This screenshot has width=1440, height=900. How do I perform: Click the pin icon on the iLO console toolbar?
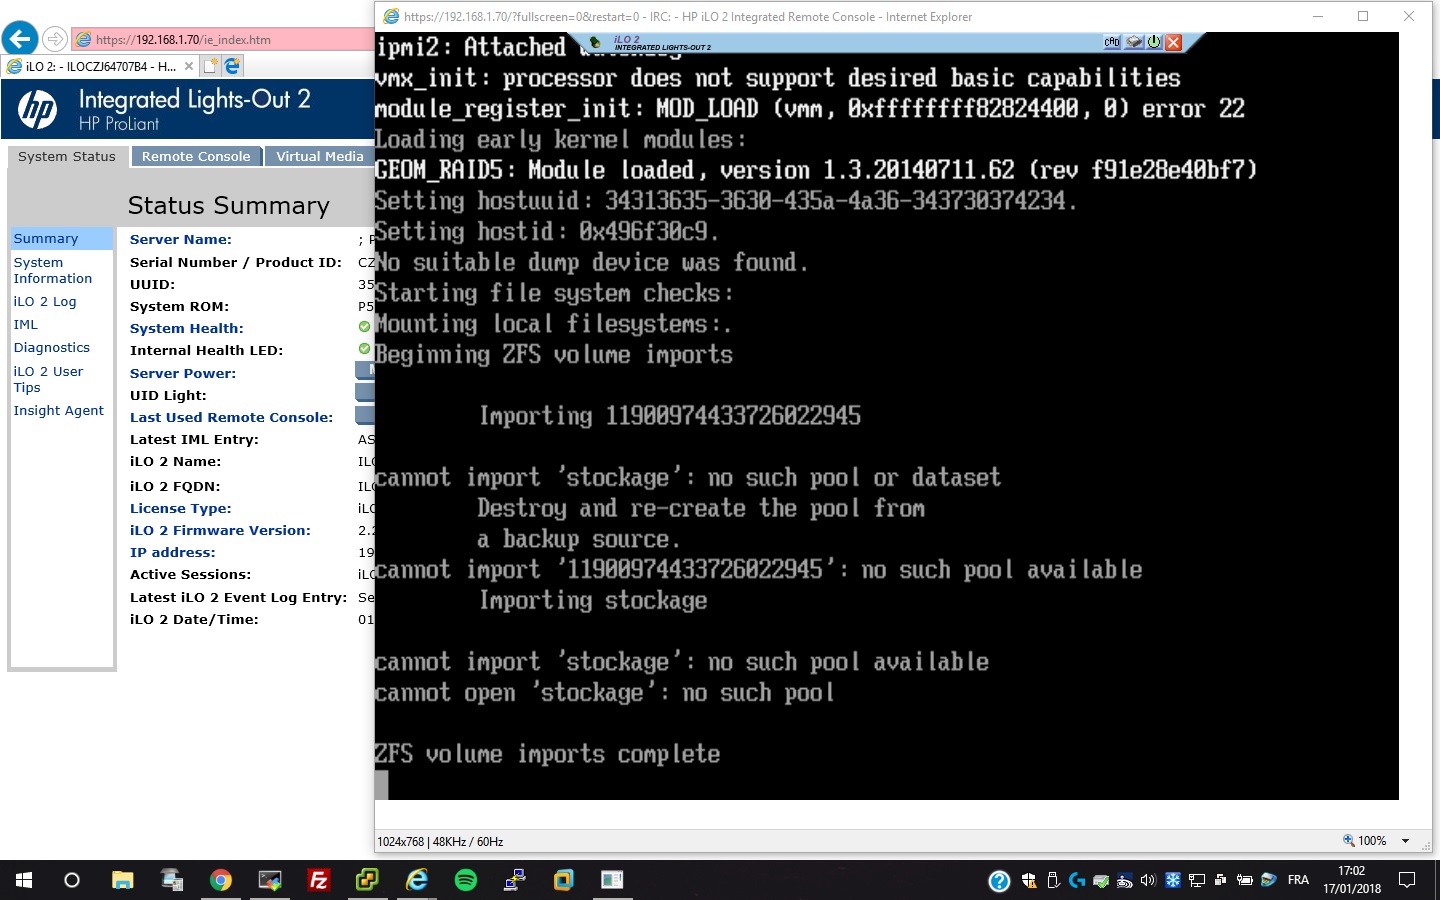595,42
